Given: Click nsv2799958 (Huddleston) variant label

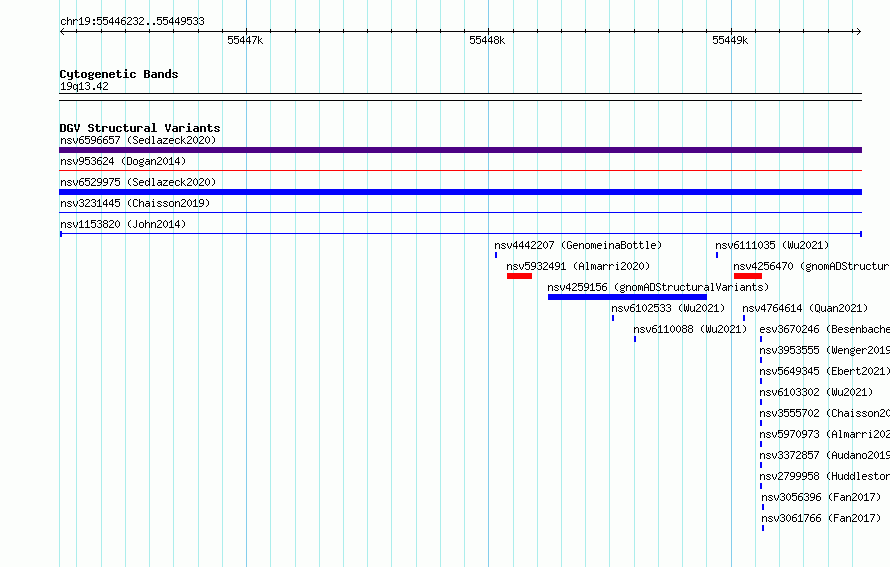Looking at the screenshot, I should (x=825, y=476).
